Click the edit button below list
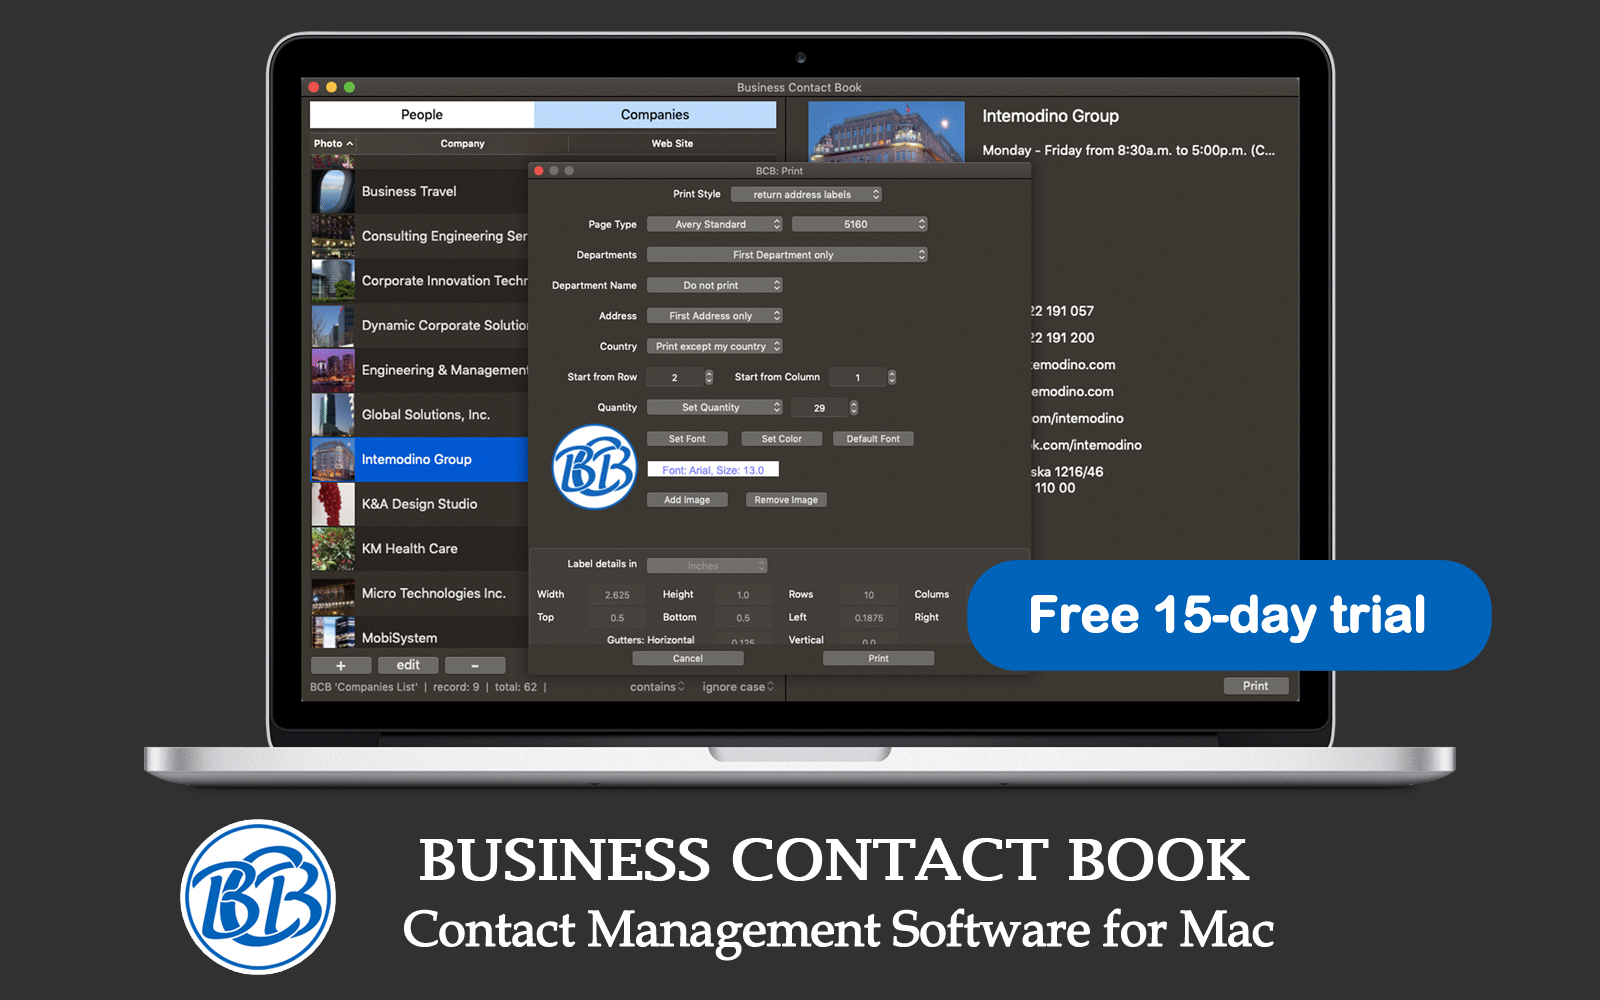This screenshot has width=1600, height=1000. pos(408,665)
